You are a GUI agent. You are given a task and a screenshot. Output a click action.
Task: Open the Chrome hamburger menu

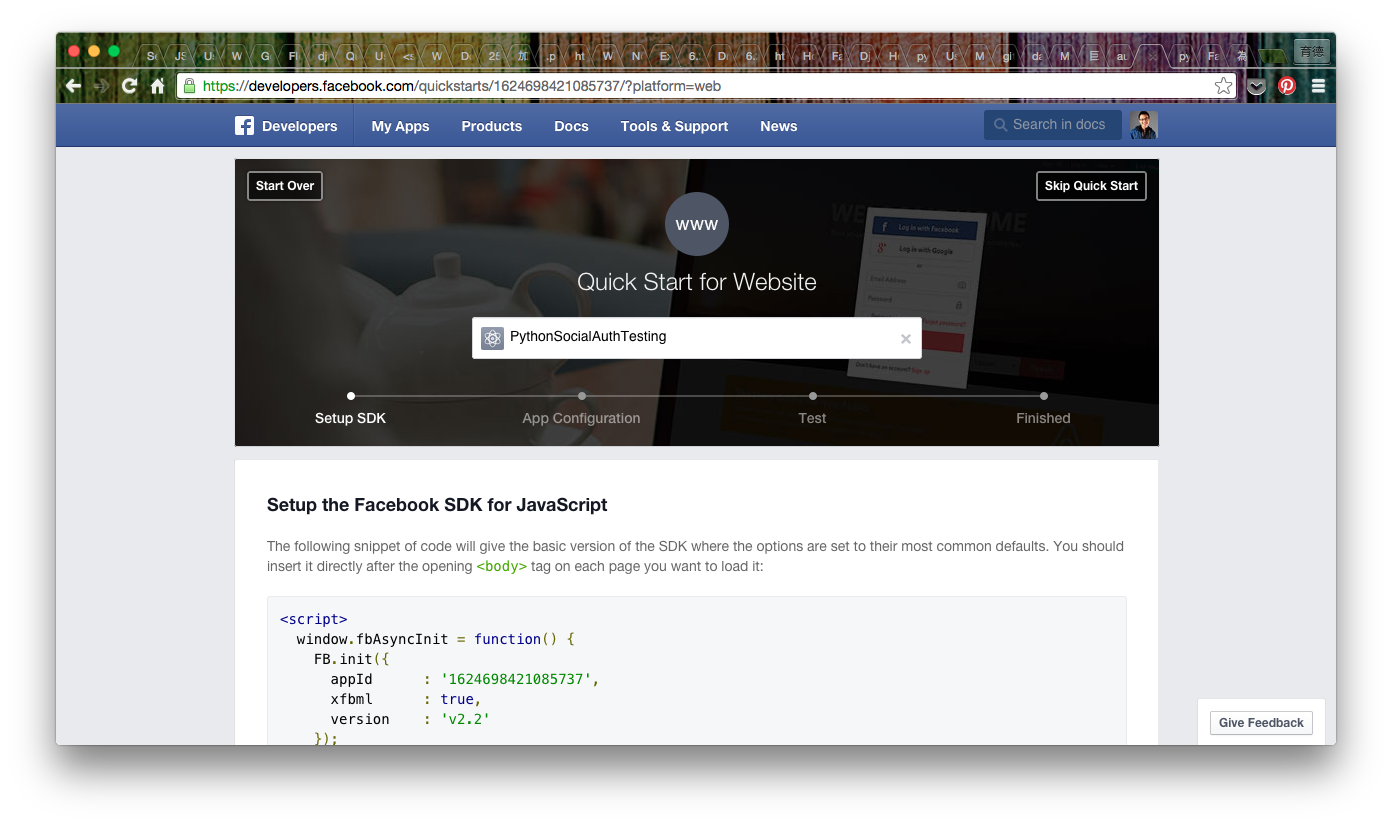coord(1318,86)
